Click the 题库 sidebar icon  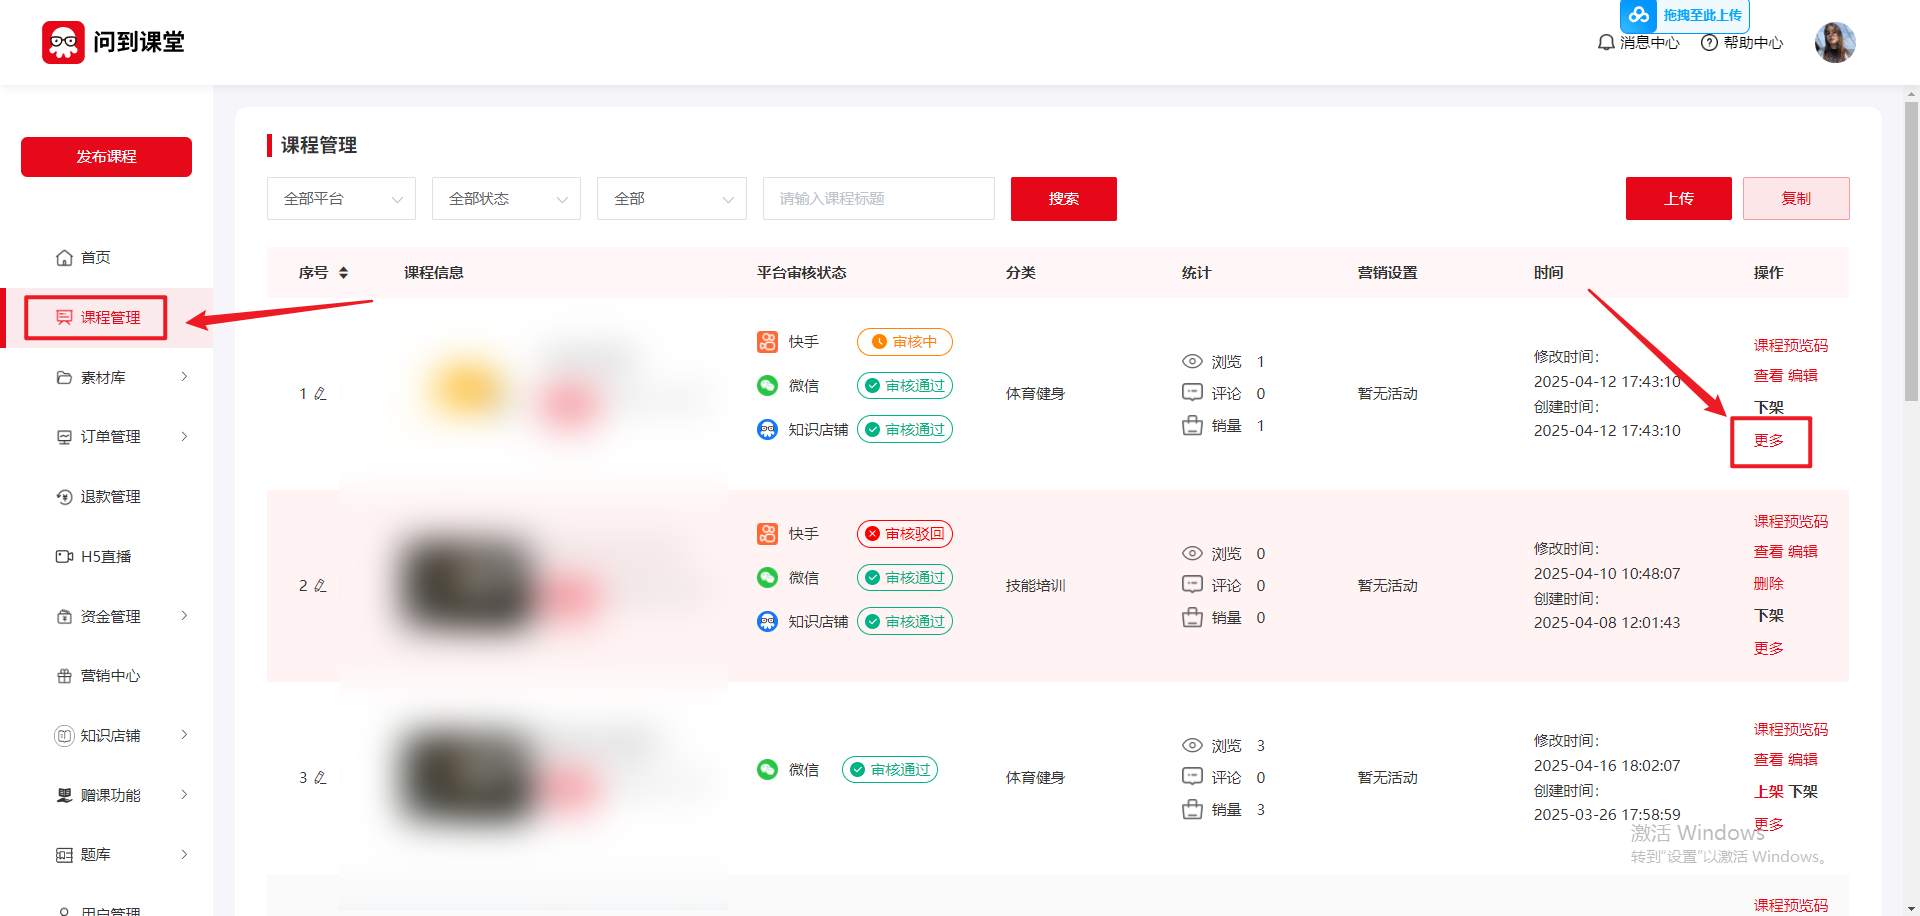[x=64, y=855]
